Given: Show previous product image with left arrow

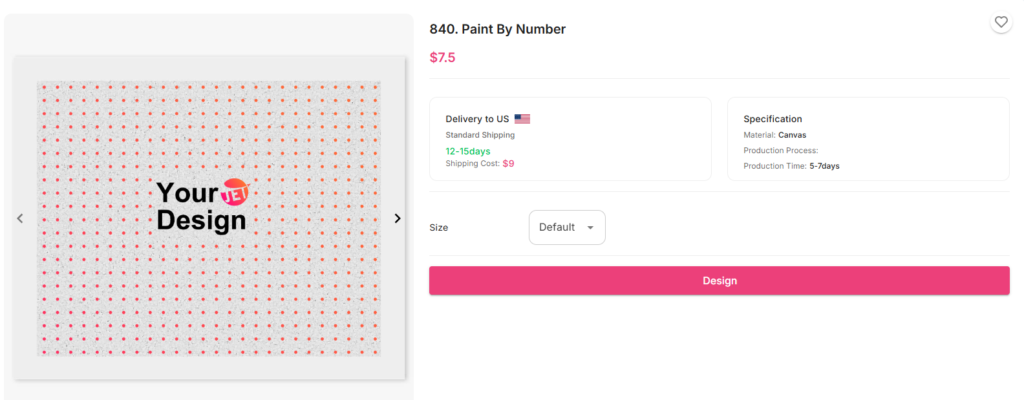Looking at the screenshot, I should (x=20, y=218).
